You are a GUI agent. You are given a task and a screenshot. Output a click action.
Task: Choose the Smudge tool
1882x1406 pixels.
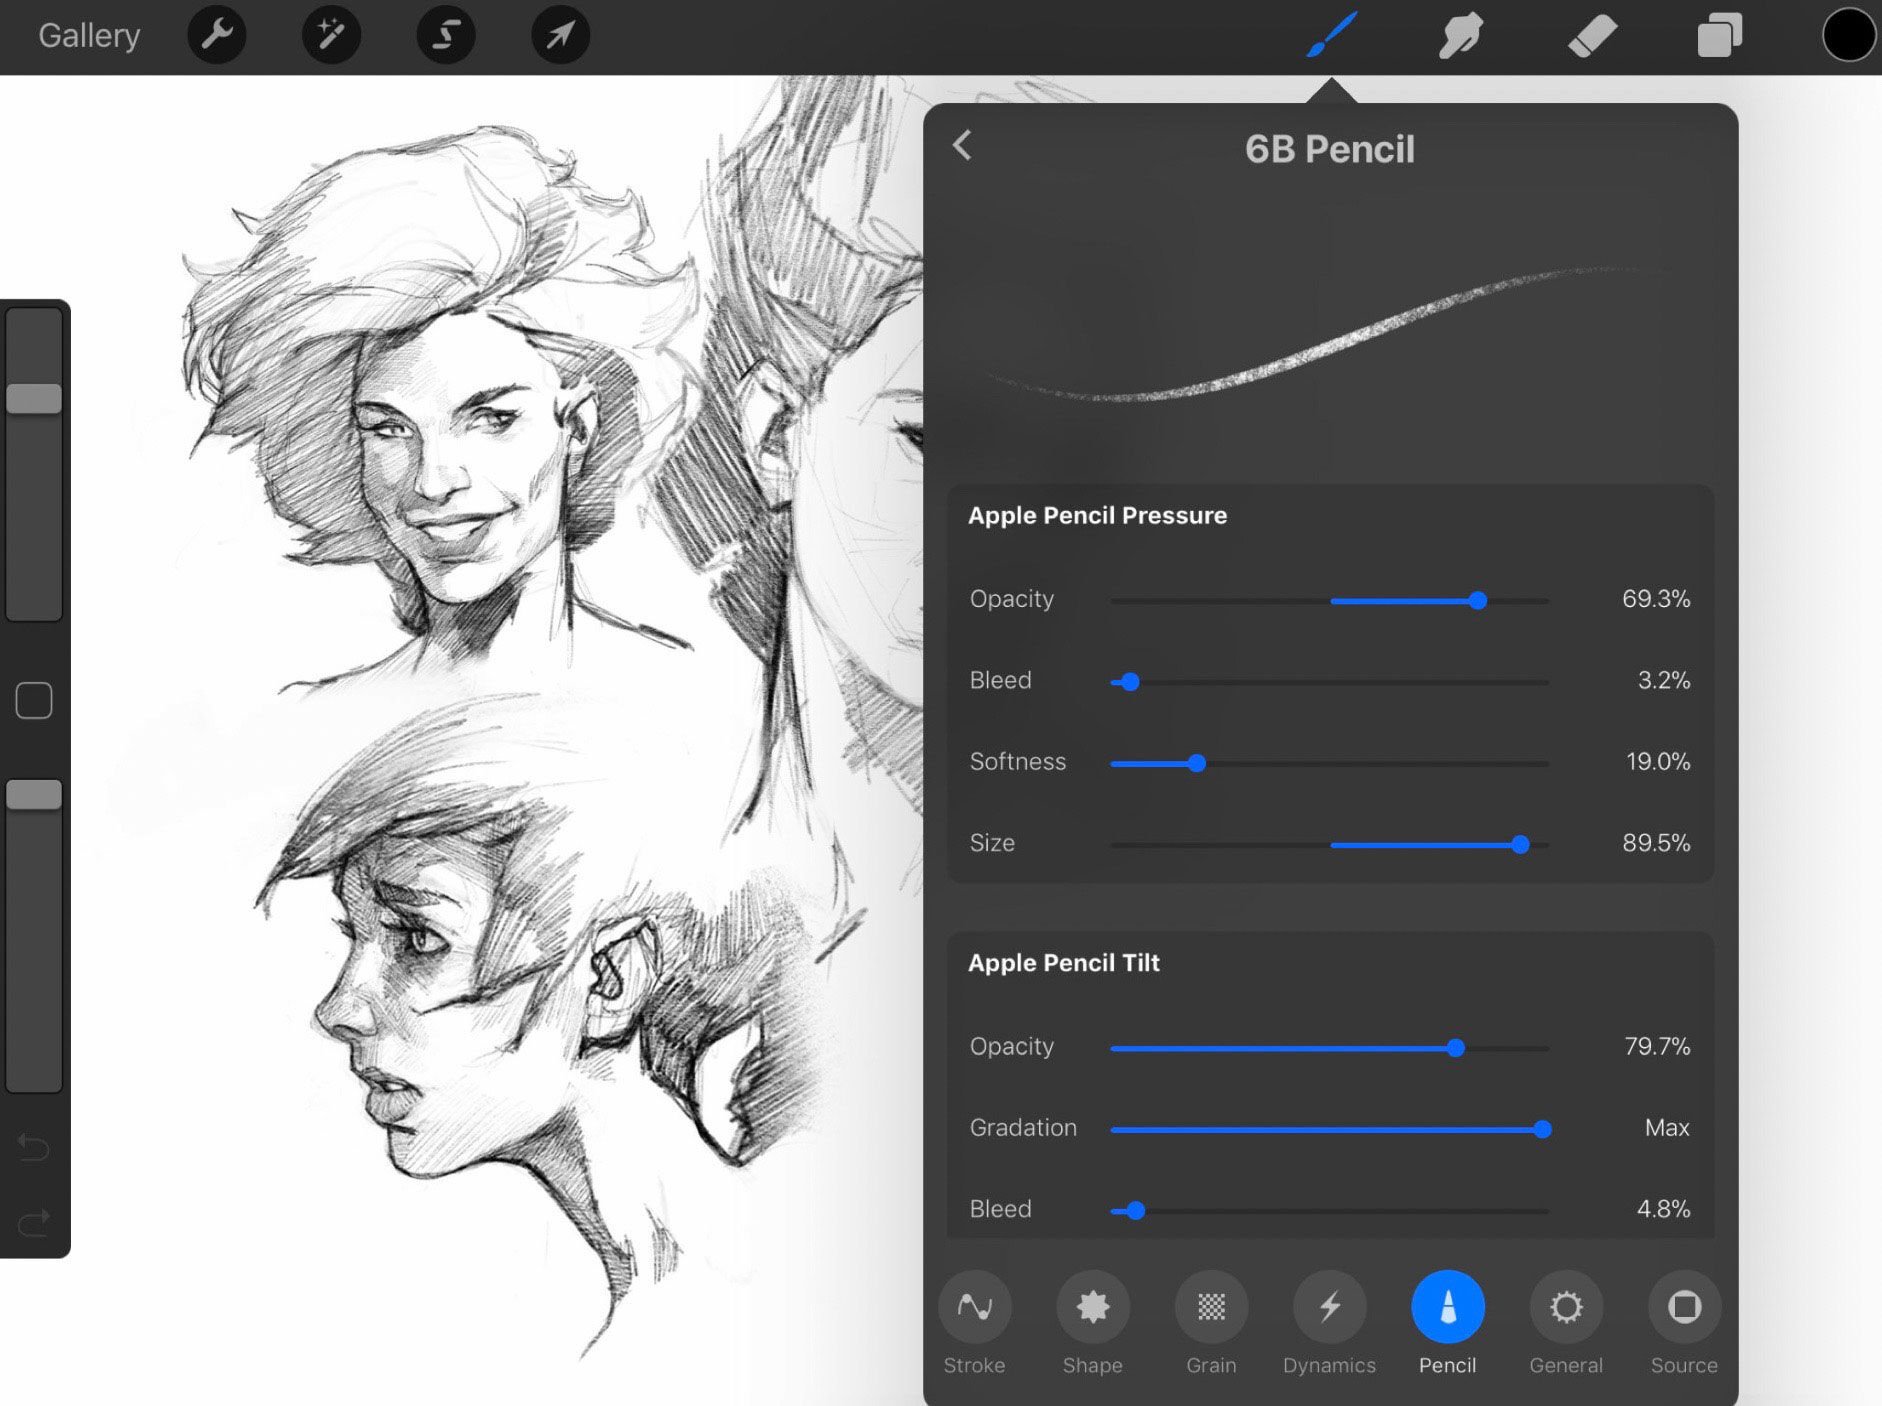(x=1460, y=35)
